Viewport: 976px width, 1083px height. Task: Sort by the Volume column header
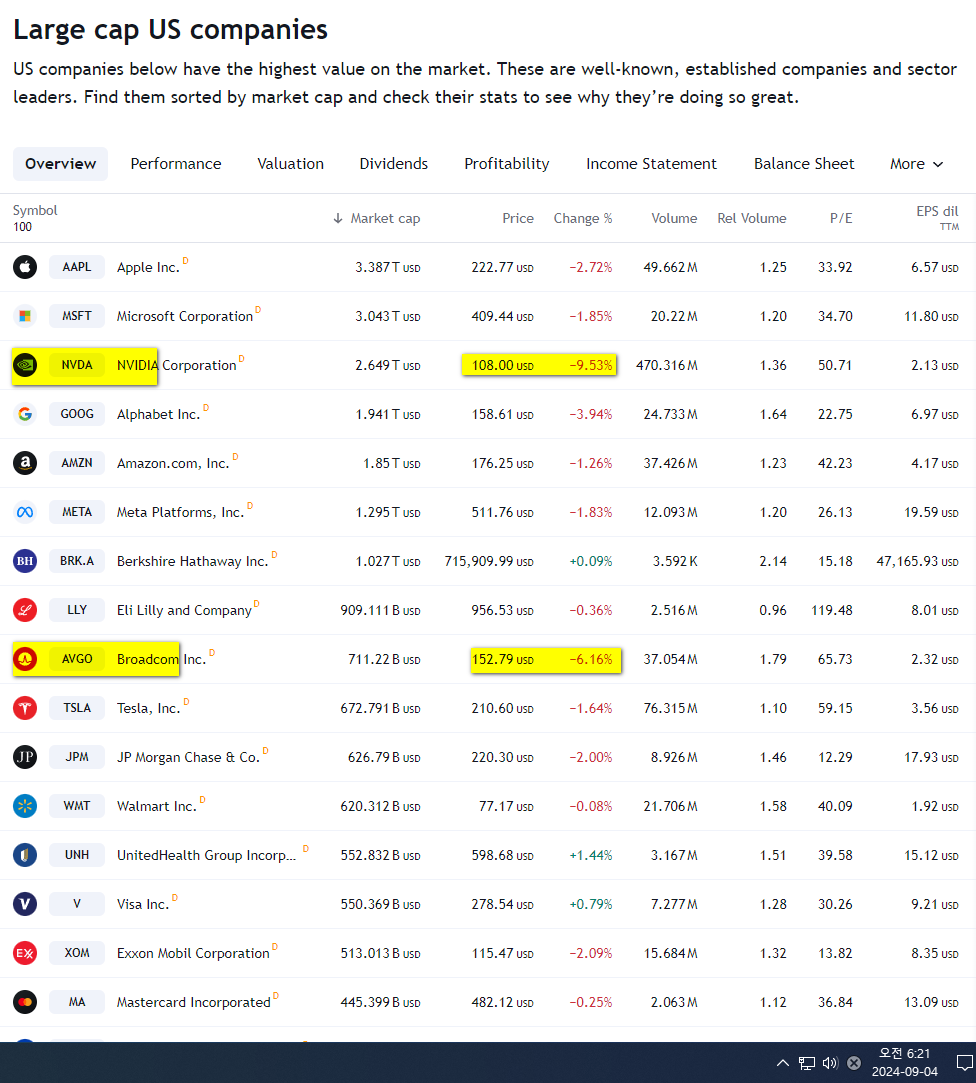(674, 218)
